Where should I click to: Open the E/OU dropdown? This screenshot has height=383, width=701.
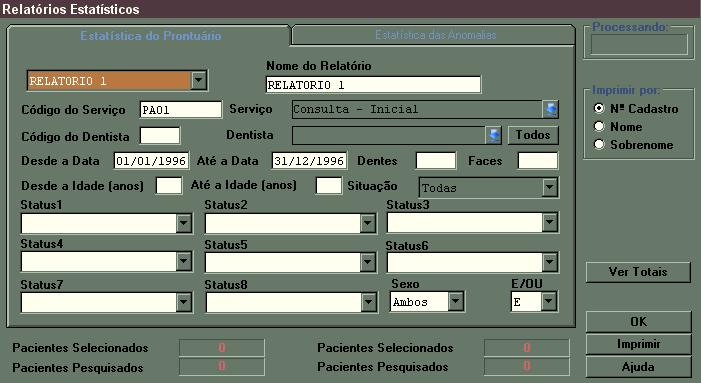pyautogui.click(x=549, y=301)
